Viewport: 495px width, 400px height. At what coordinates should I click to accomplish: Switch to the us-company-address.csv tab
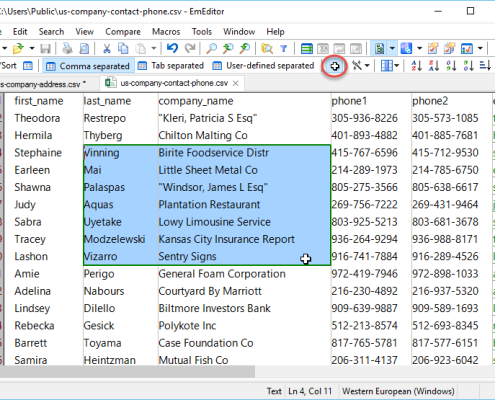click(43, 84)
